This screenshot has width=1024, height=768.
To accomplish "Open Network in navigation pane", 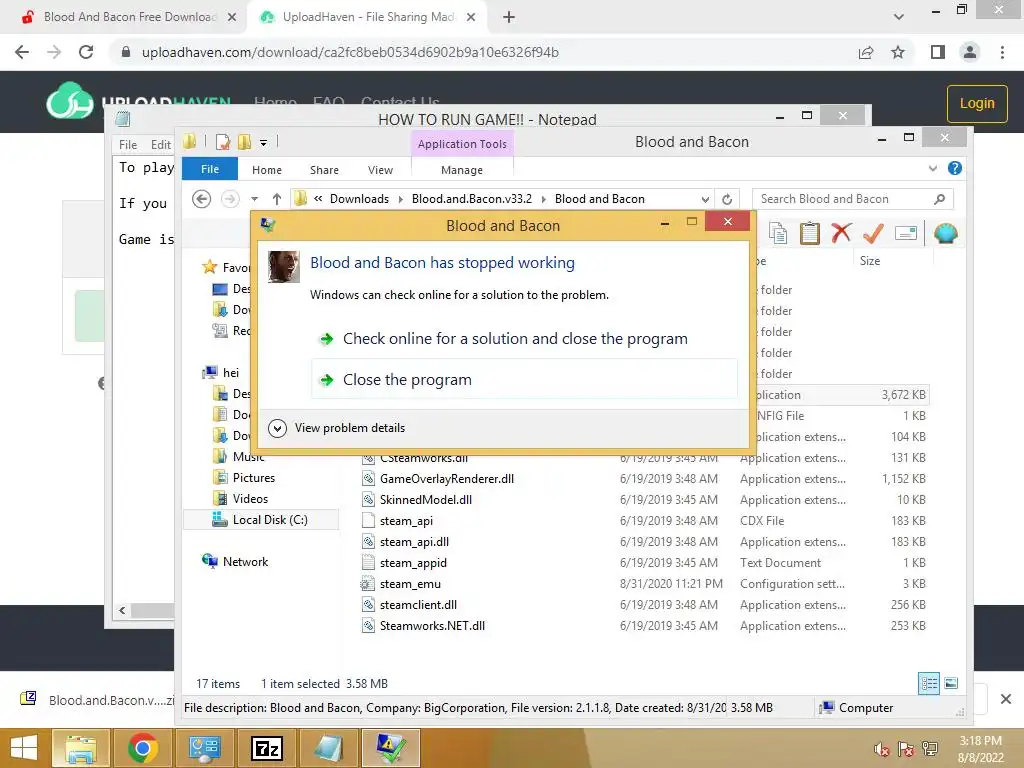I will pos(245,562).
